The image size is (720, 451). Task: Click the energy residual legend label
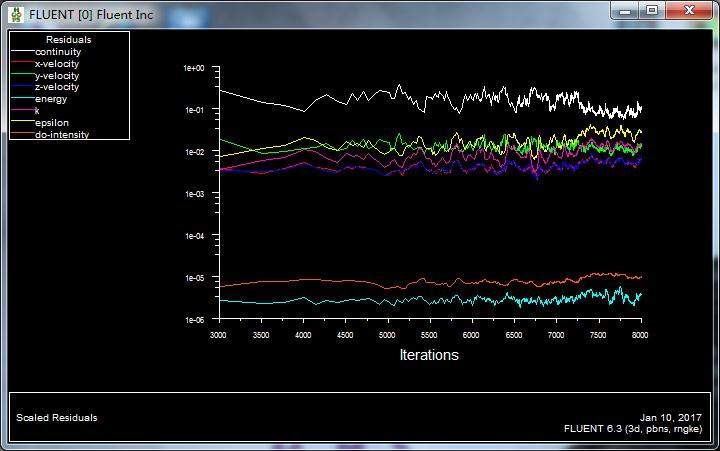click(x=52, y=99)
